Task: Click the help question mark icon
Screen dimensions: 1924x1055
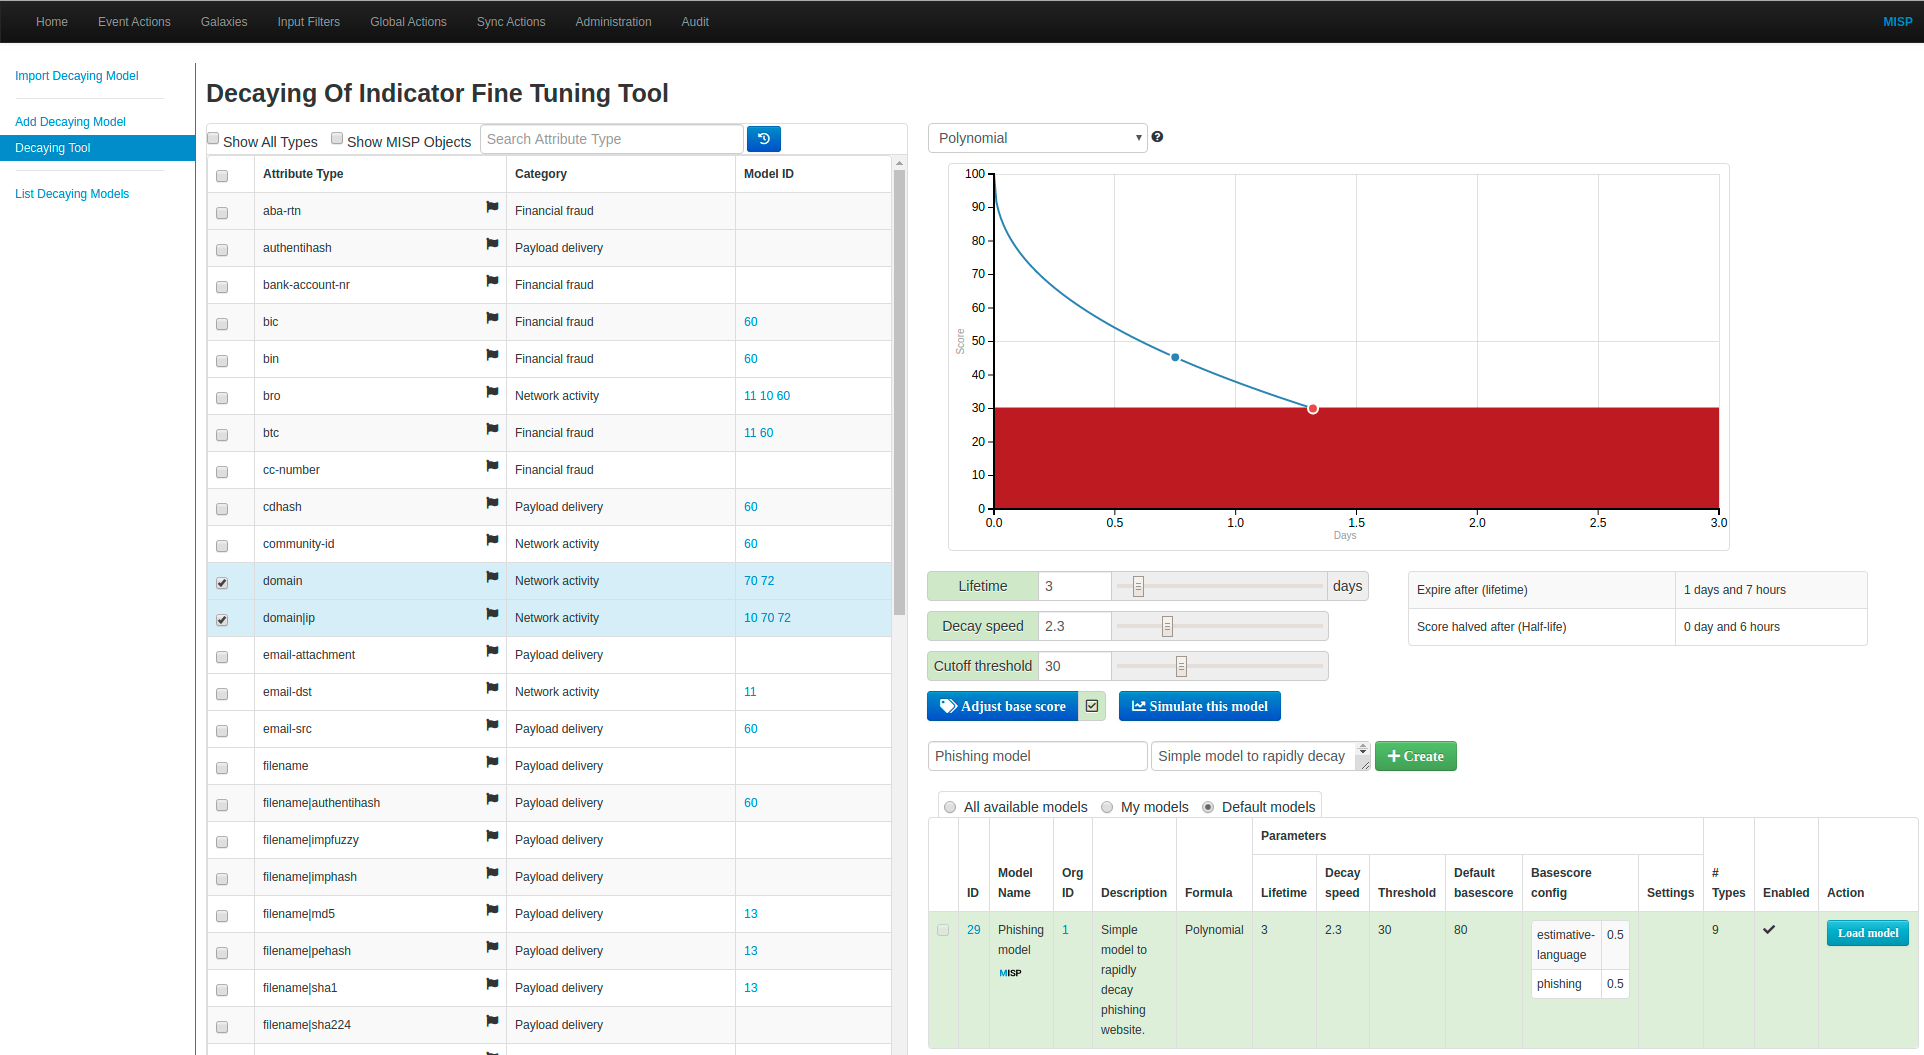Action: (1157, 137)
